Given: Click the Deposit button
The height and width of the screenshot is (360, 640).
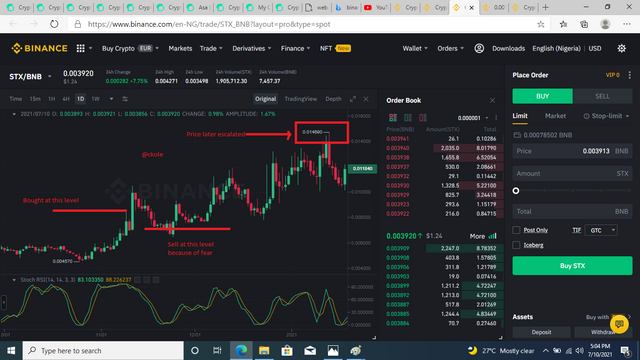Looking at the screenshot, I should coord(541,332).
